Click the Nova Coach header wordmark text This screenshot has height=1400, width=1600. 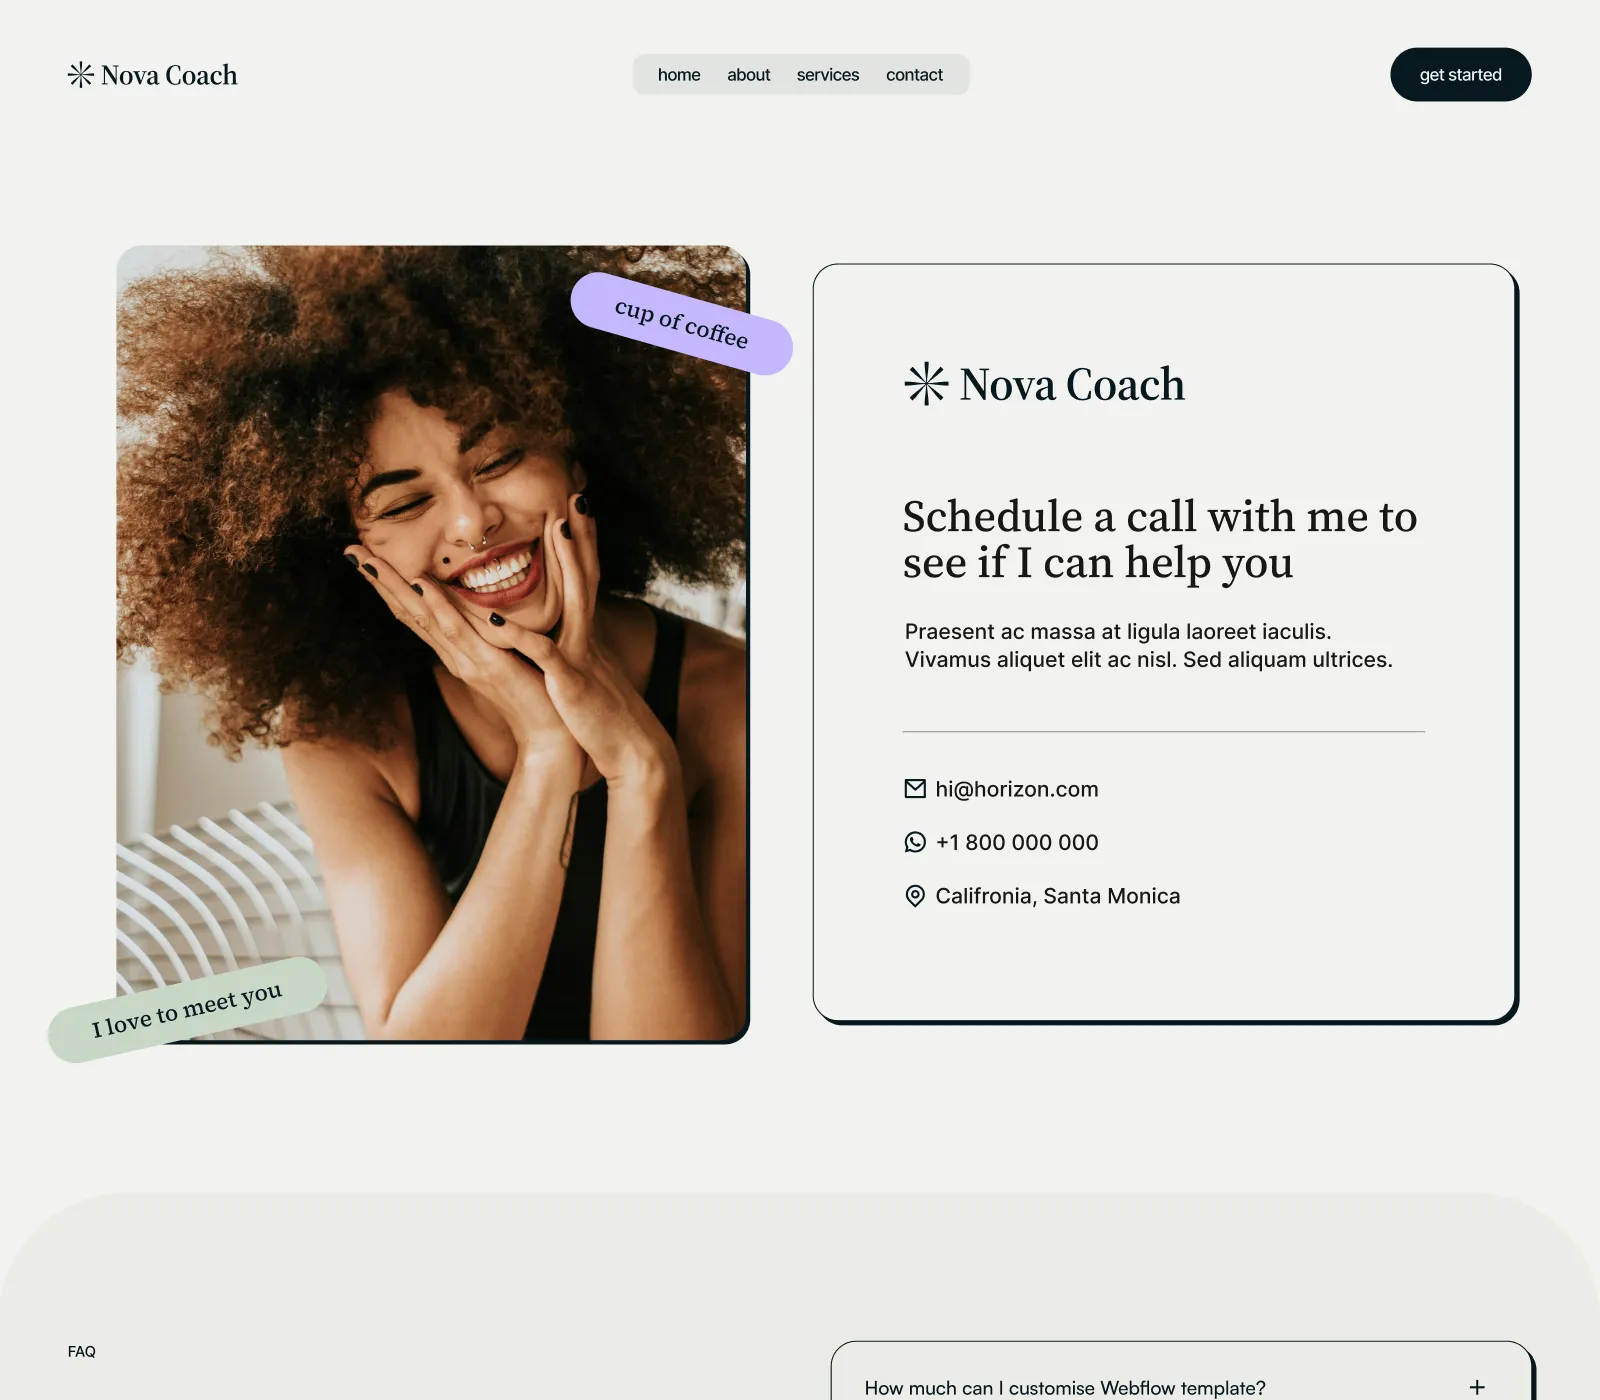(169, 75)
